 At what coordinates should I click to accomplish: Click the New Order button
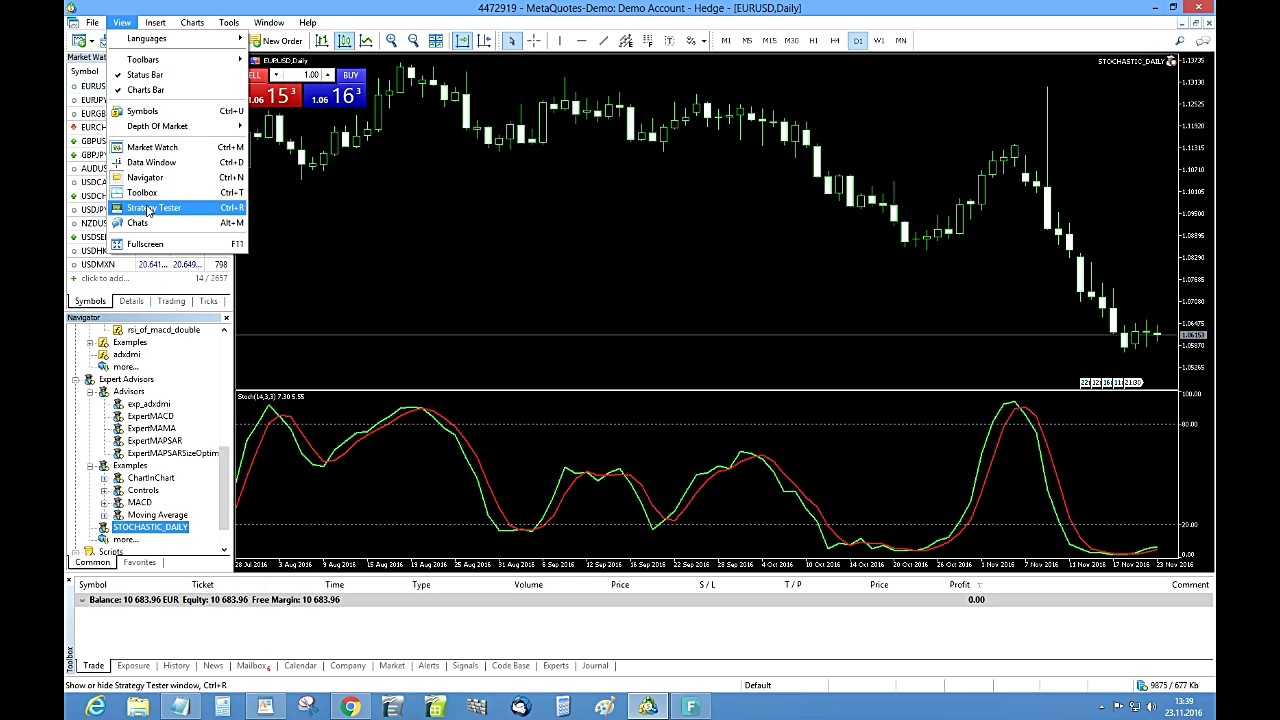point(277,41)
